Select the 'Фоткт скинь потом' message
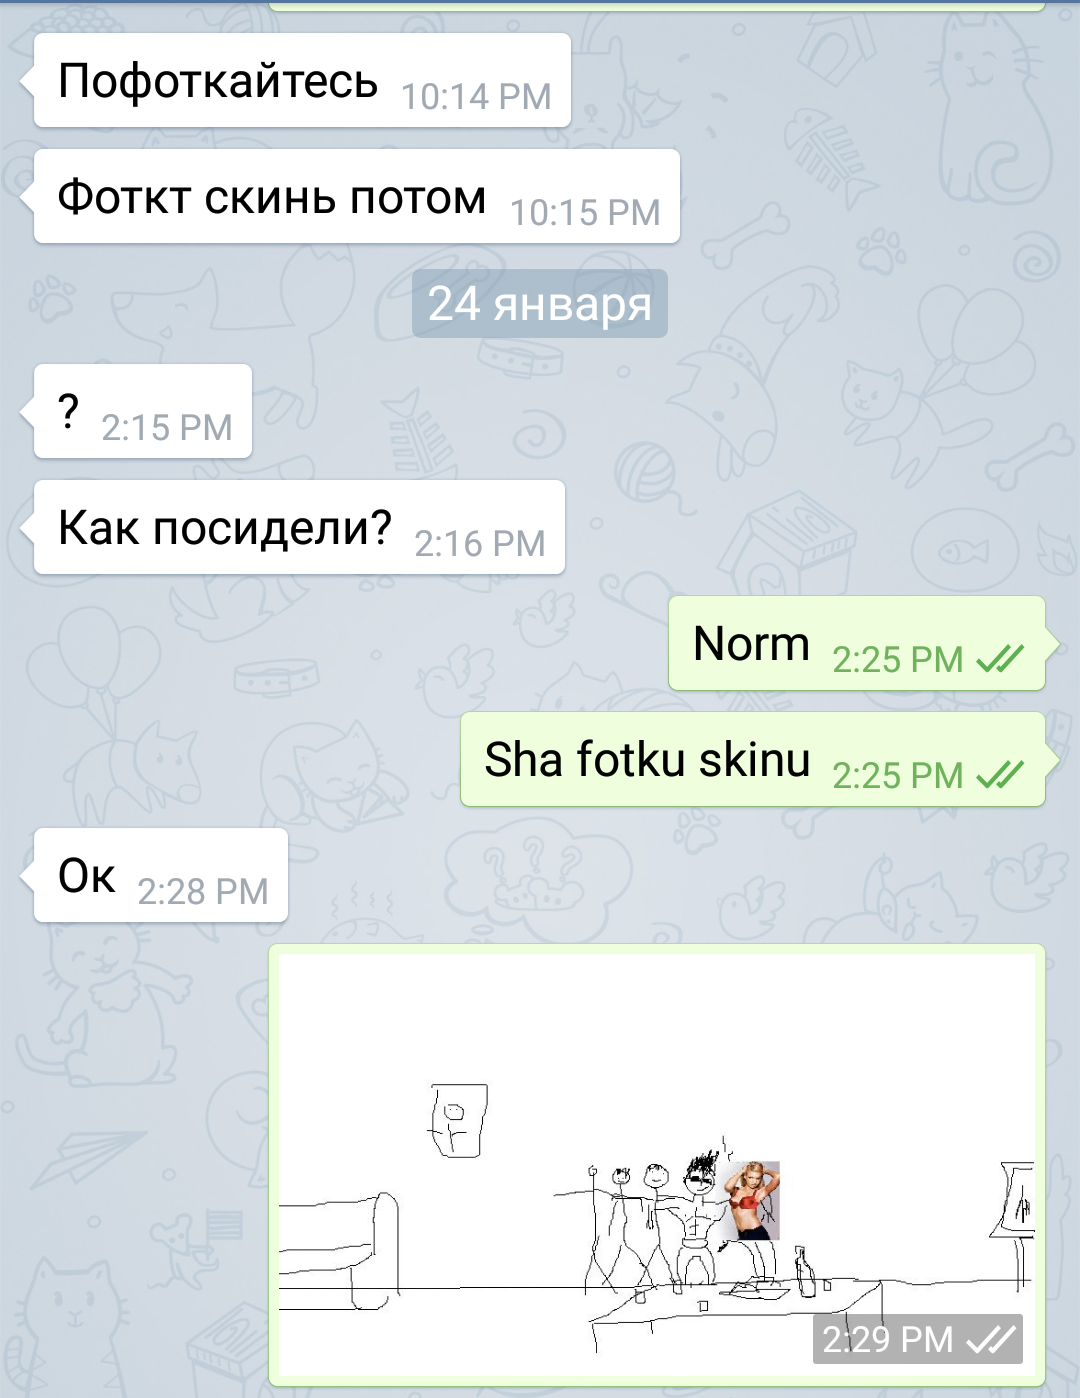Screen dimensions: 1080x1398 coord(357,196)
